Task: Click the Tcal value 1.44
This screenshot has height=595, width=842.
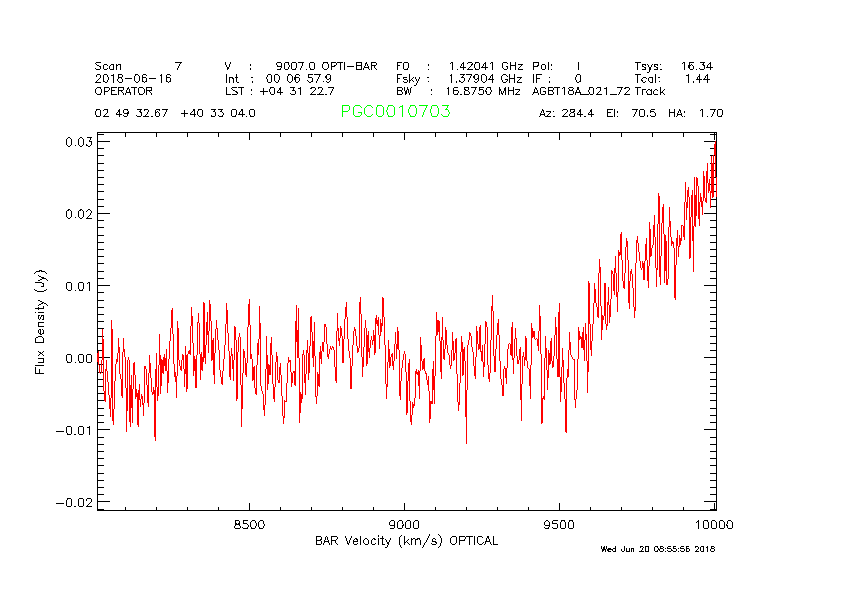Action: [x=697, y=78]
